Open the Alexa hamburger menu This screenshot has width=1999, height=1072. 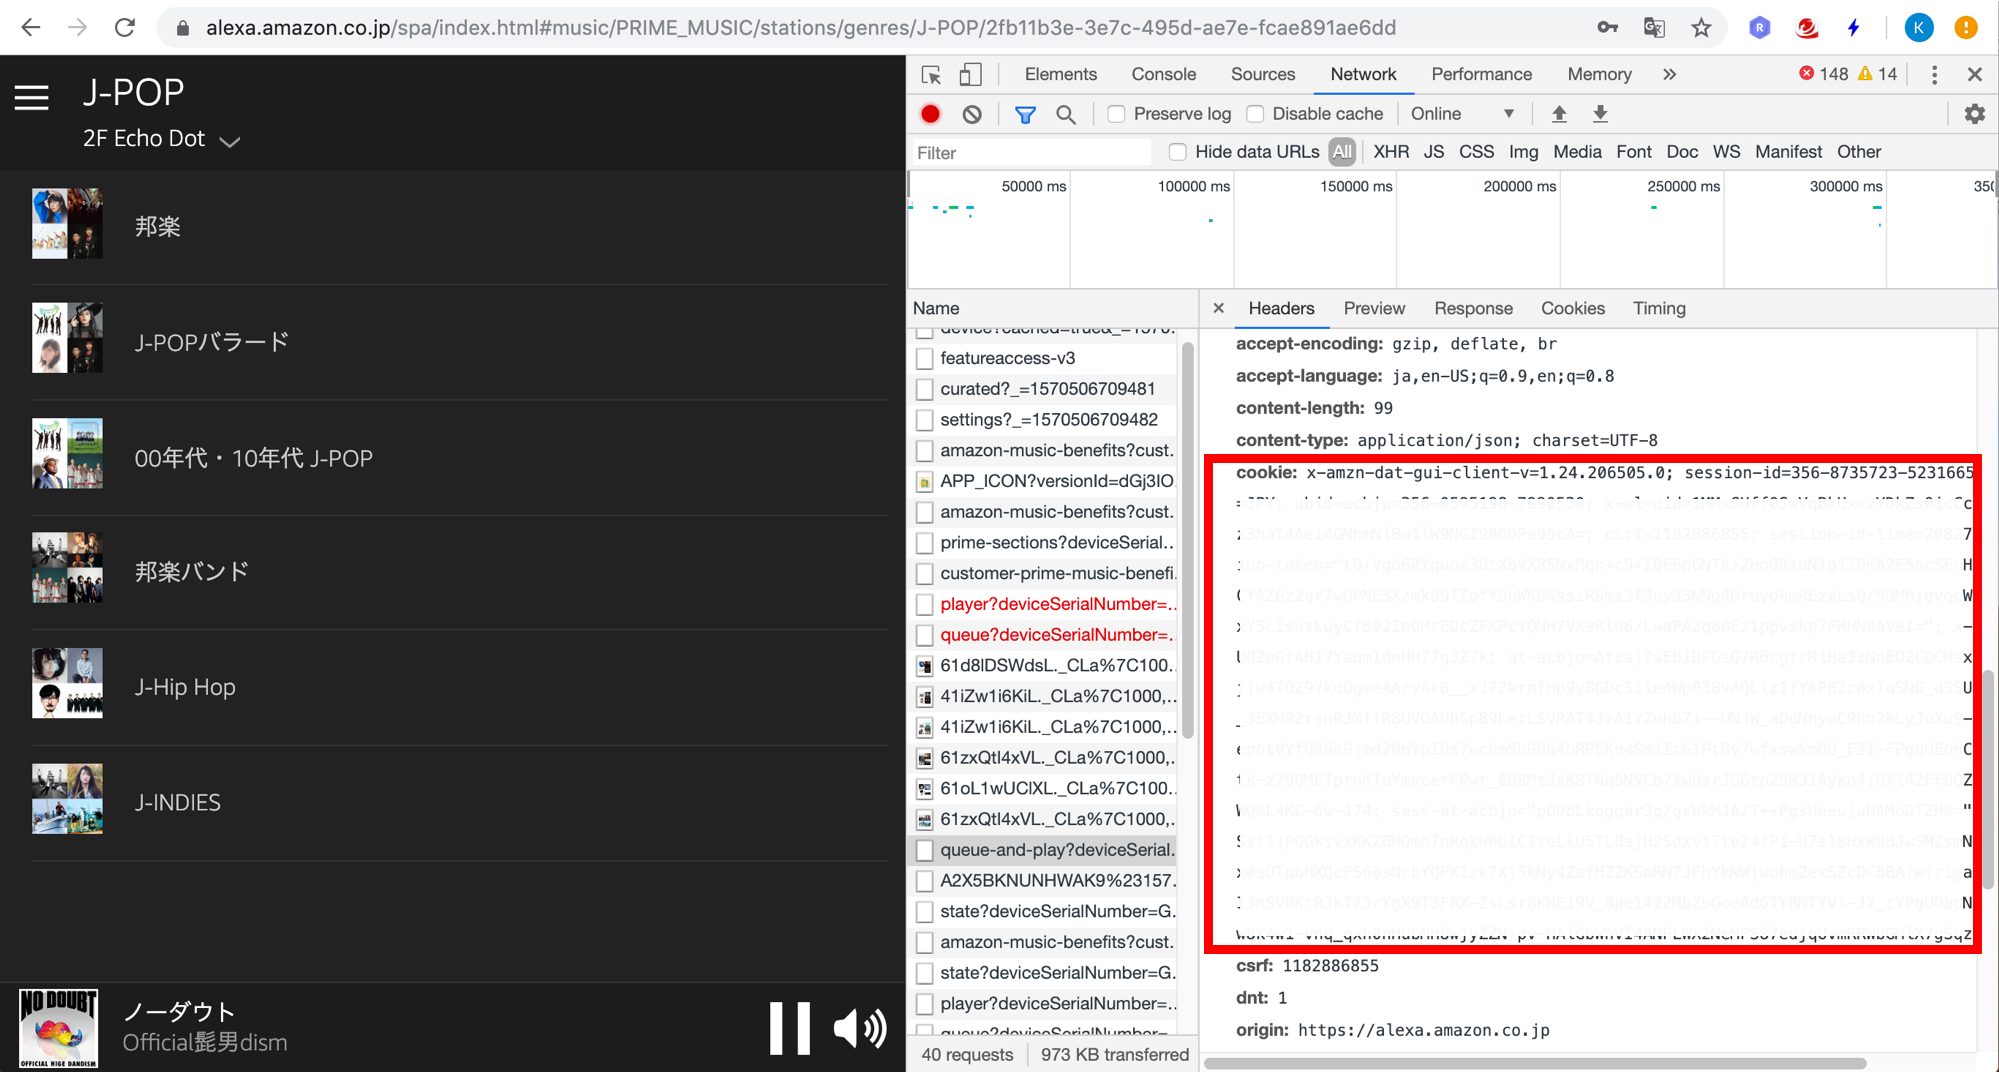pos(31,97)
